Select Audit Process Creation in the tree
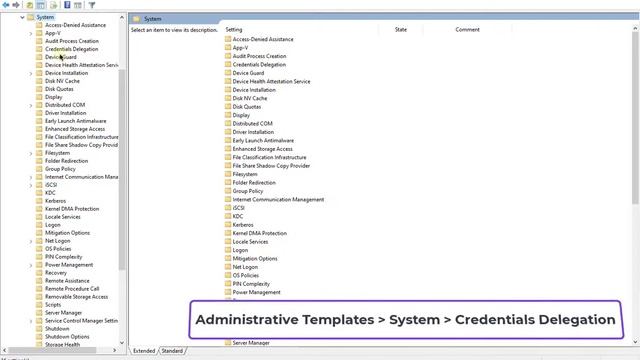Screen dimensions: 640x360 (72, 41)
